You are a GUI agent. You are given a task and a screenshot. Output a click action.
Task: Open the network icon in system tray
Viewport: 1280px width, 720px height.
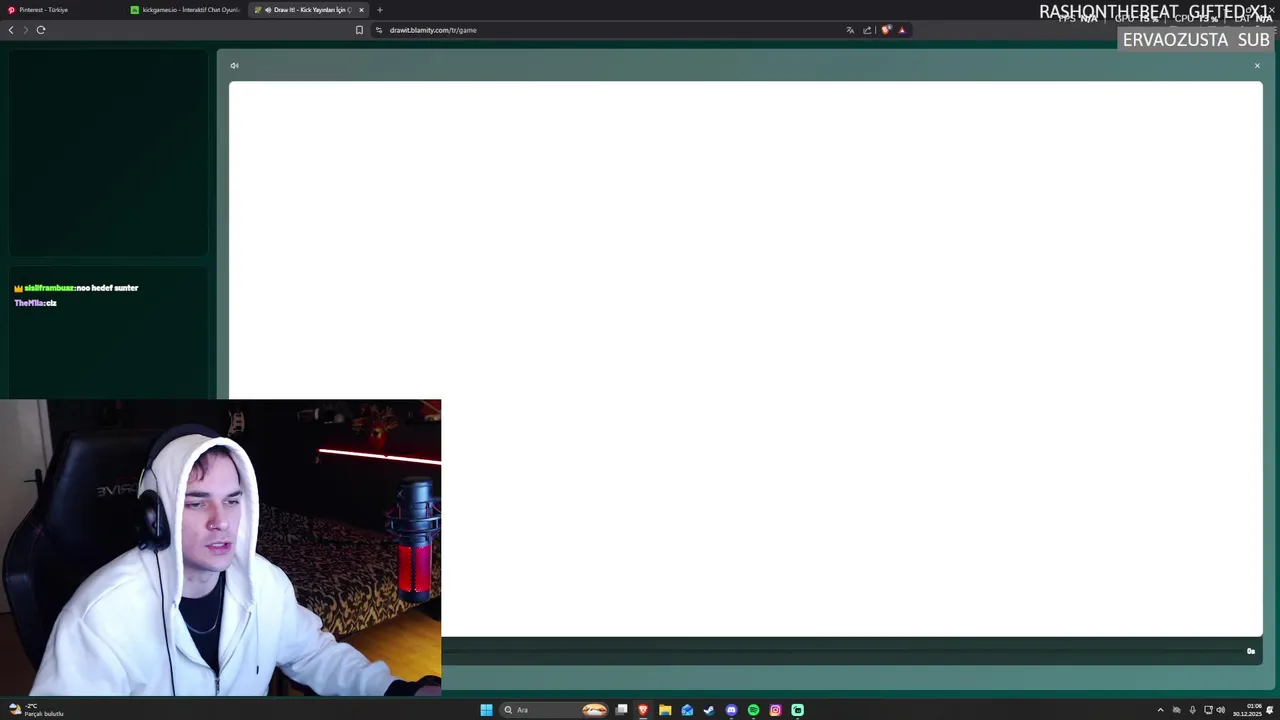tap(1208, 710)
